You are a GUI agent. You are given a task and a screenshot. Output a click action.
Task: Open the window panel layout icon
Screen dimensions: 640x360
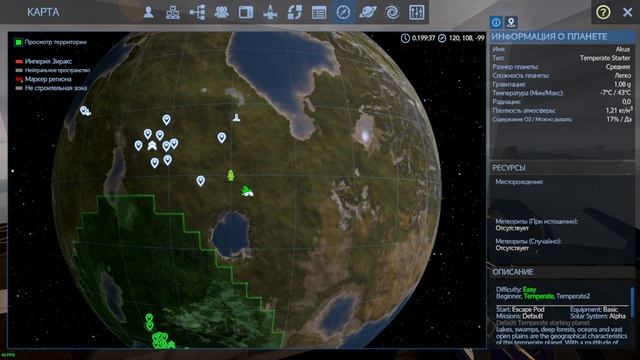[246, 12]
